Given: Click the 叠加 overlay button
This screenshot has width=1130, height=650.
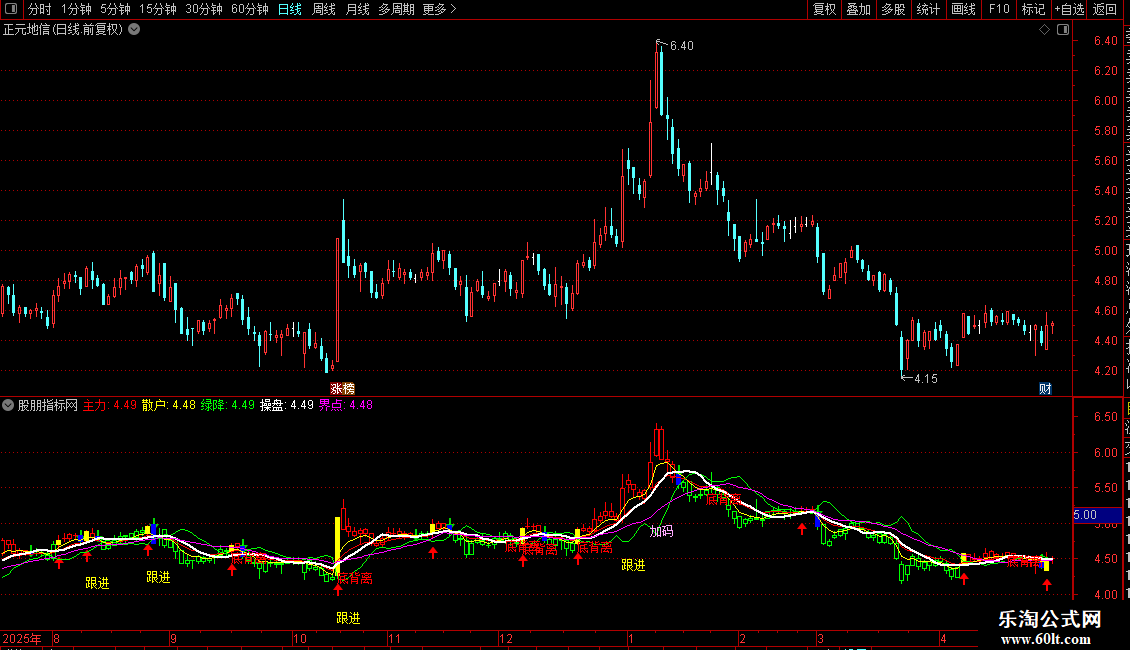Looking at the screenshot, I should click(858, 9).
